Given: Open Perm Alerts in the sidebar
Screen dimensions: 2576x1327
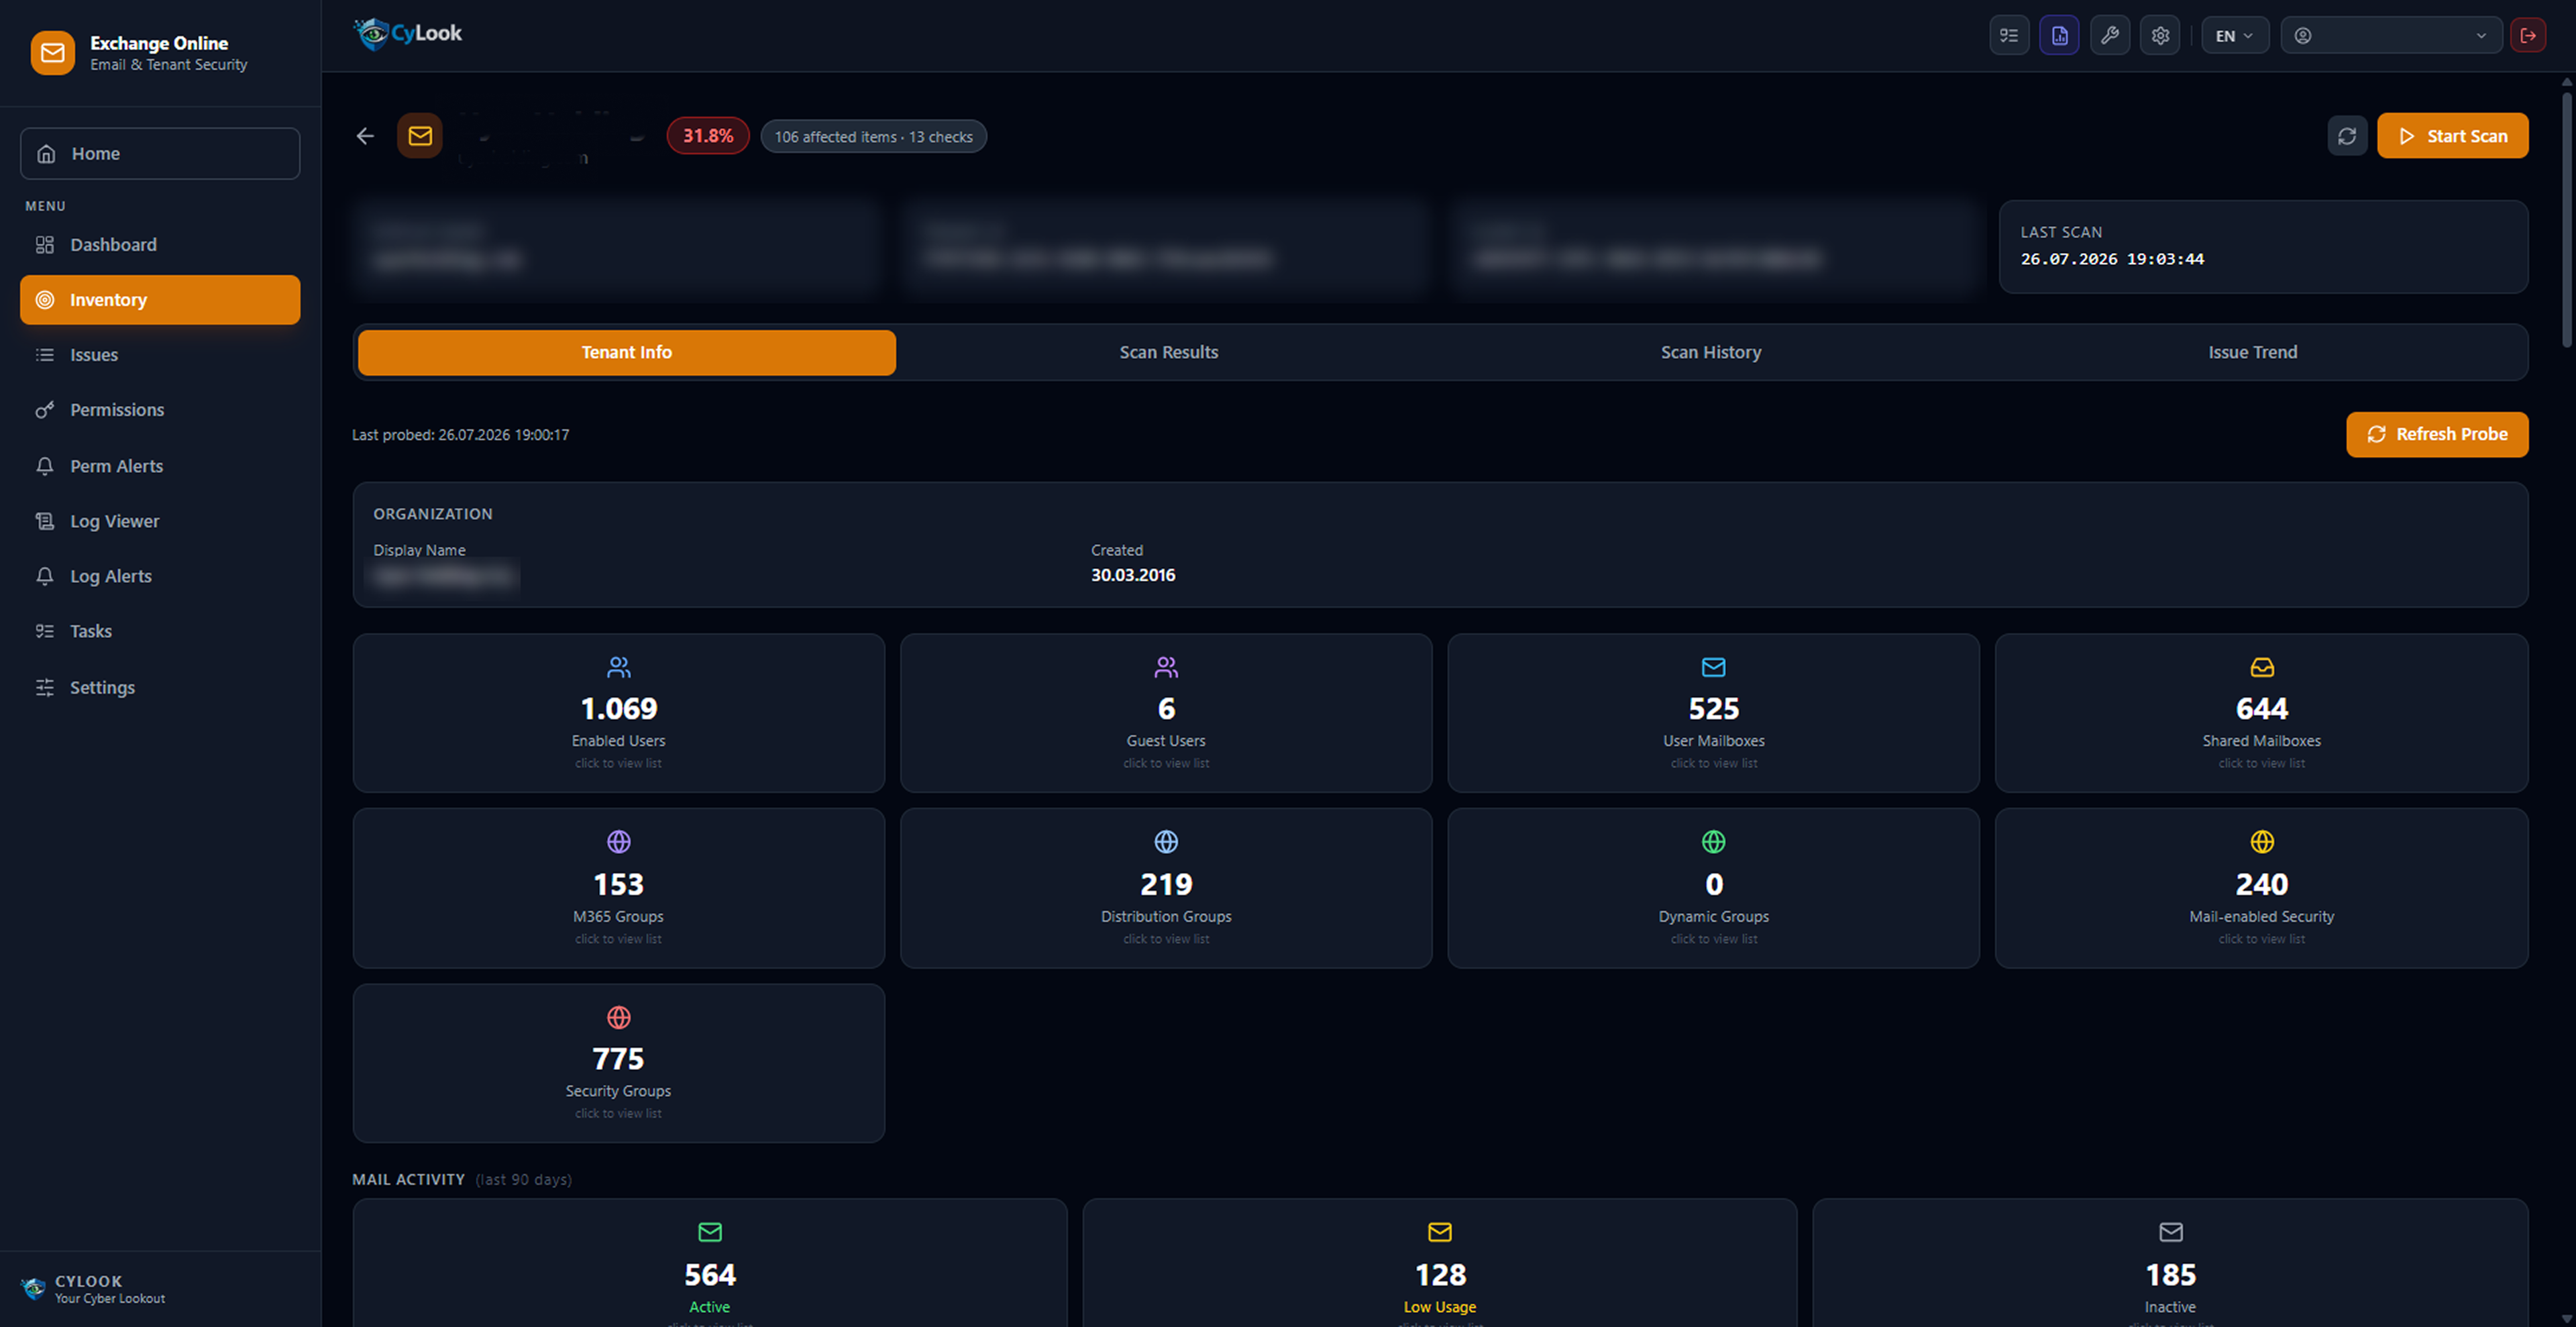Looking at the screenshot, I should click(x=160, y=466).
